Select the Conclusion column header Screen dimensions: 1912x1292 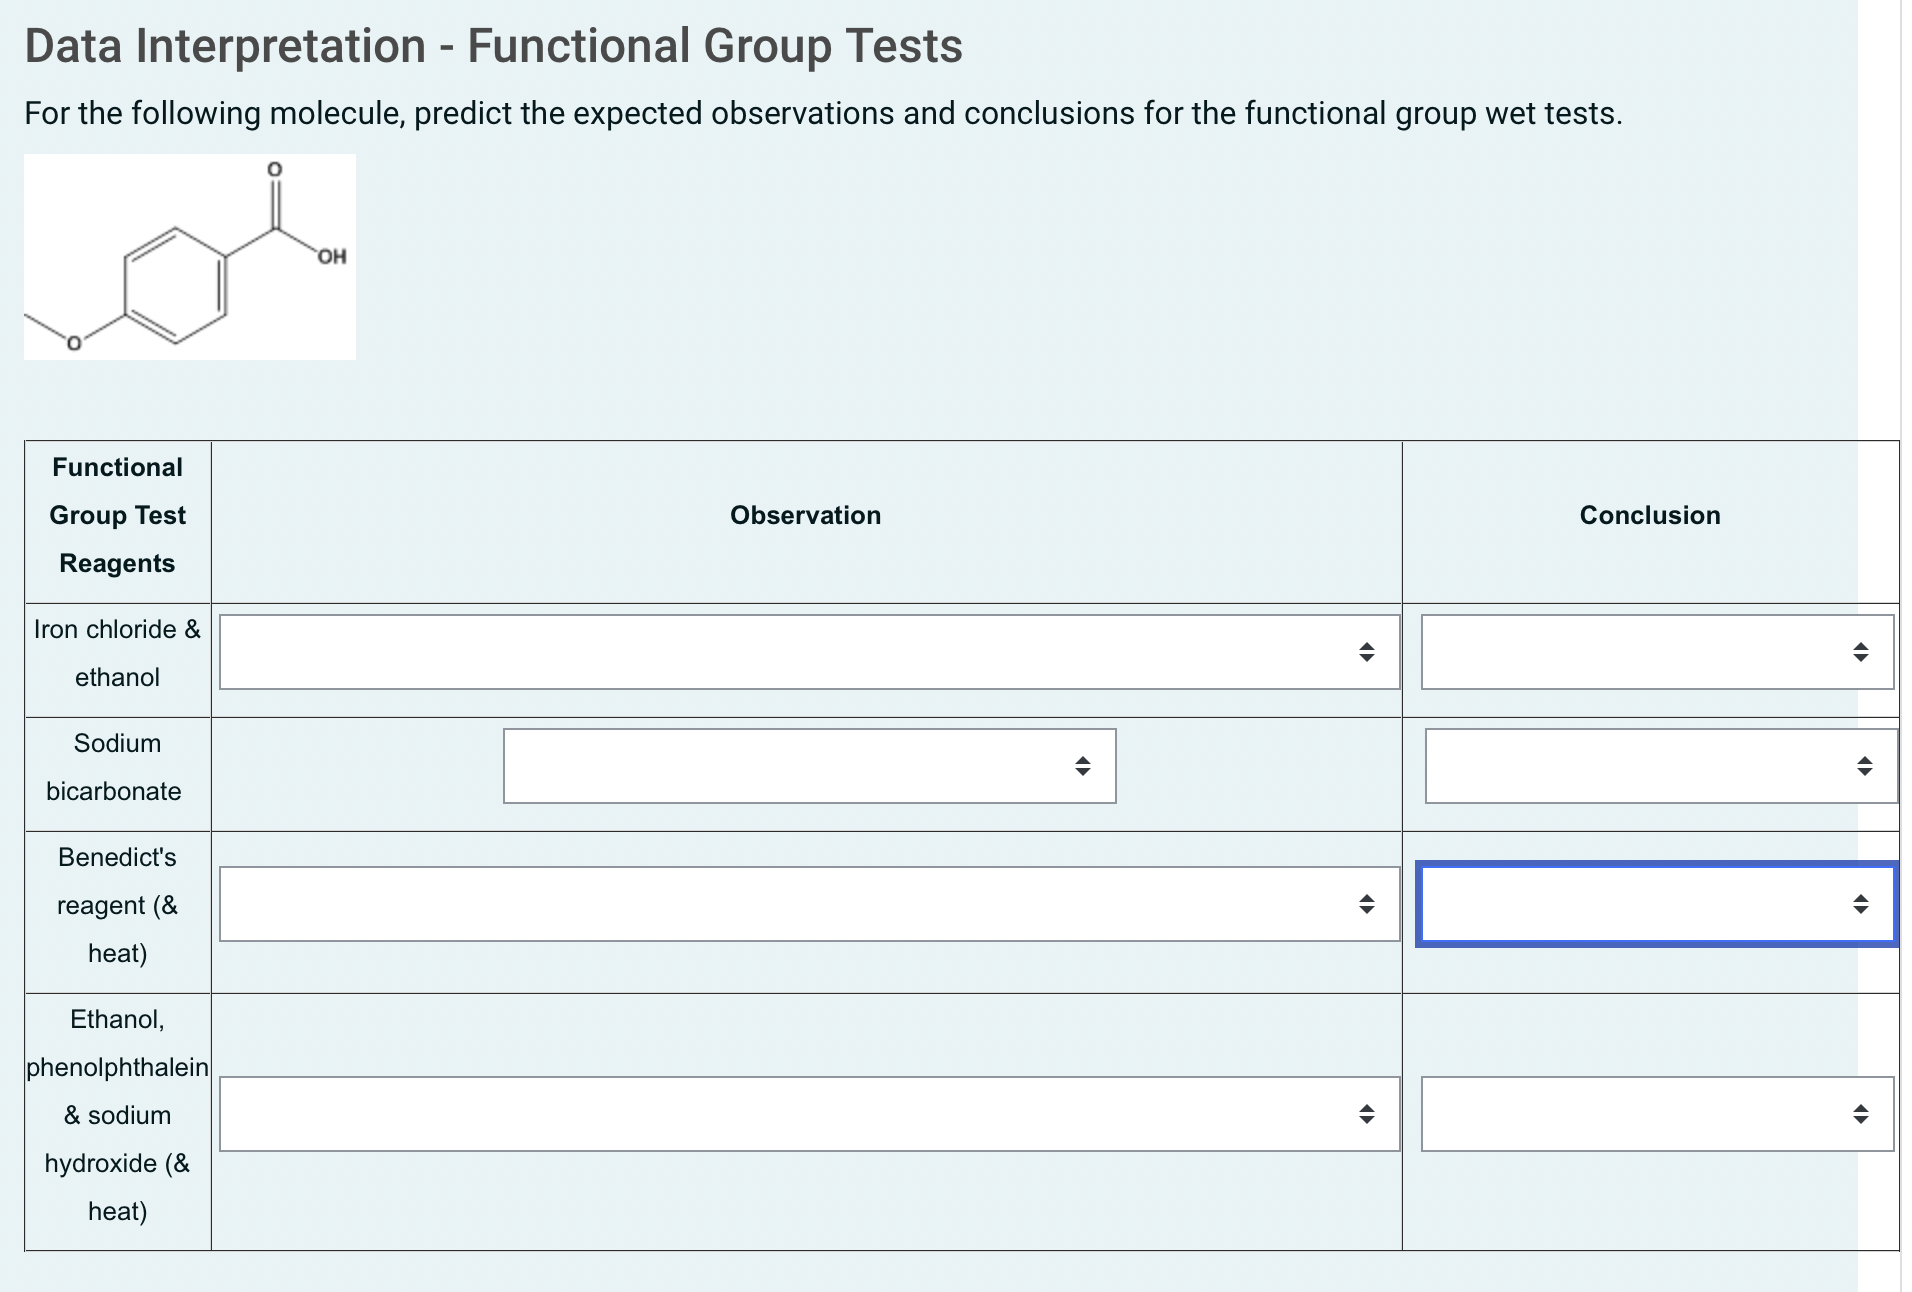[x=1649, y=515]
